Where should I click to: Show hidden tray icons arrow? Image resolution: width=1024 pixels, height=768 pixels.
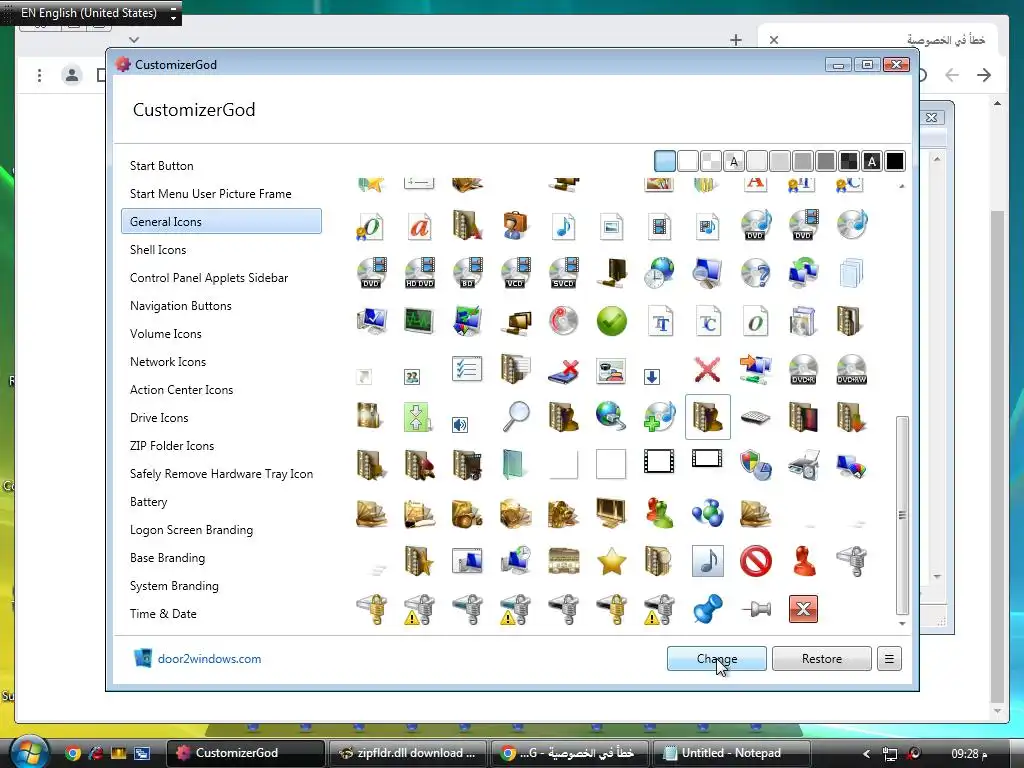pyautogui.click(x=866, y=754)
